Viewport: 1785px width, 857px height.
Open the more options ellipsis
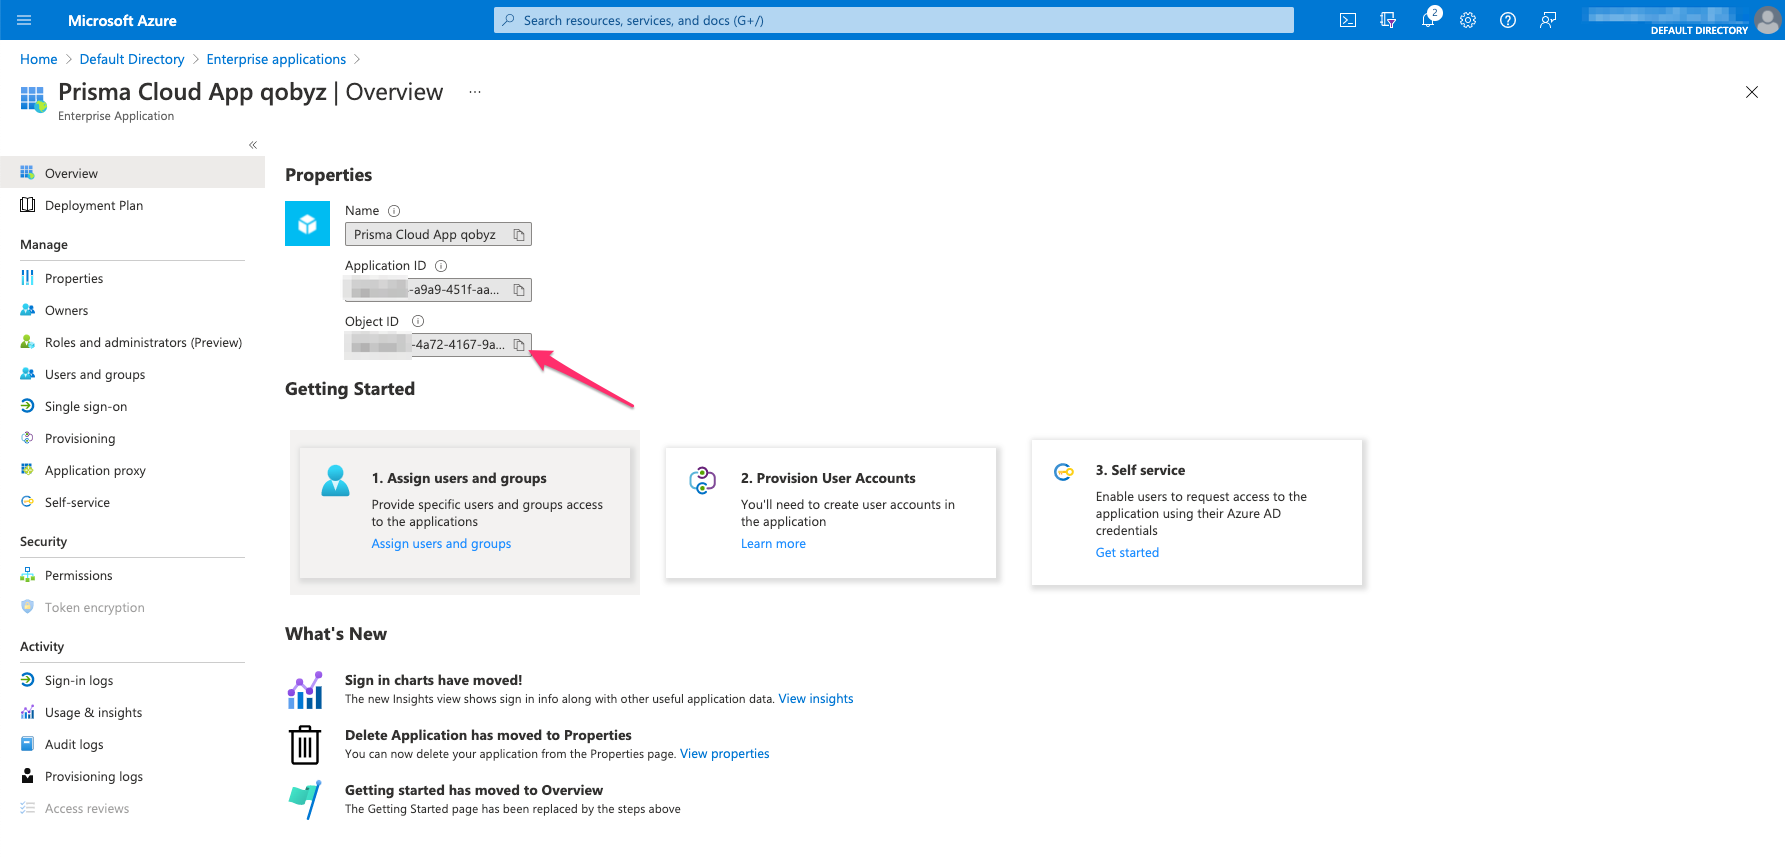(475, 92)
